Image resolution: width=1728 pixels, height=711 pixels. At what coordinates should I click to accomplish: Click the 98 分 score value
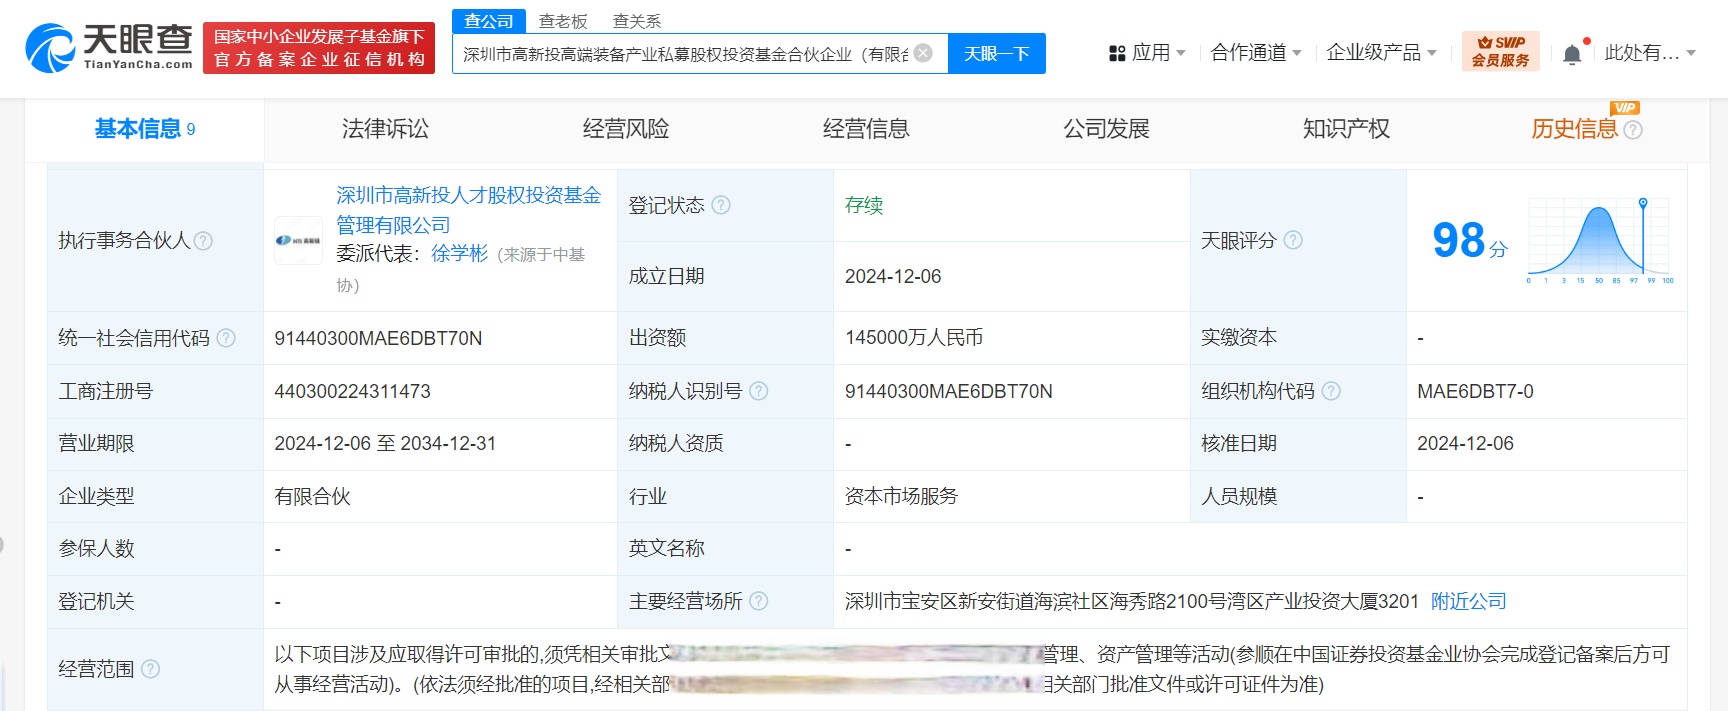1470,240
